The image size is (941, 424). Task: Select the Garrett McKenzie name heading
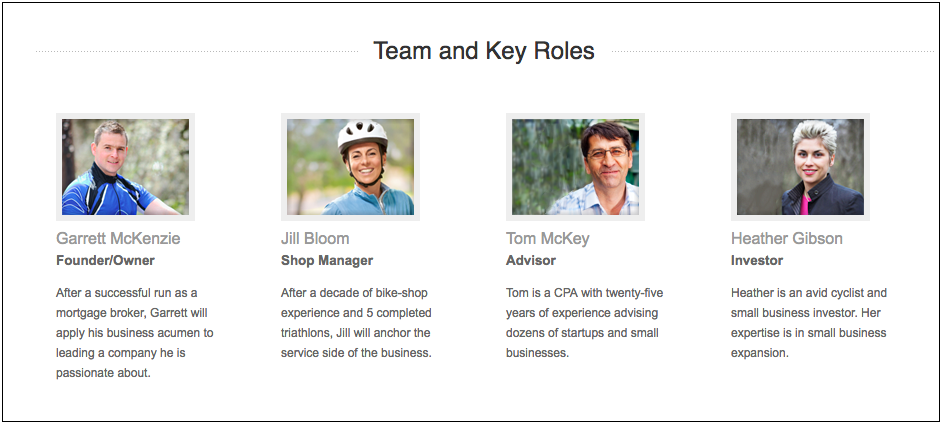pyautogui.click(x=118, y=239)
